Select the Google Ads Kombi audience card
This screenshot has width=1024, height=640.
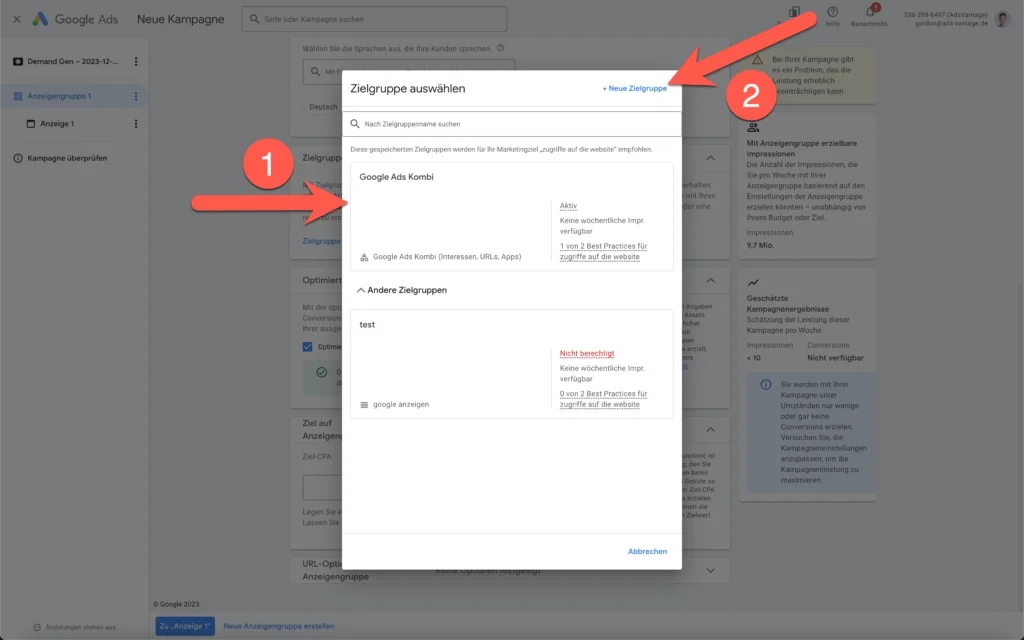[512, 216]
